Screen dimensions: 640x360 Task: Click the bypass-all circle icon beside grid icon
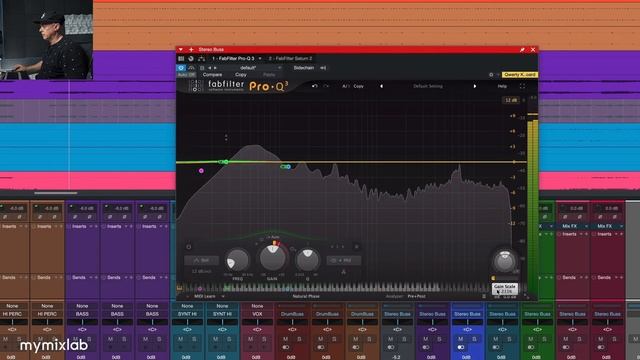coord(191,58)
